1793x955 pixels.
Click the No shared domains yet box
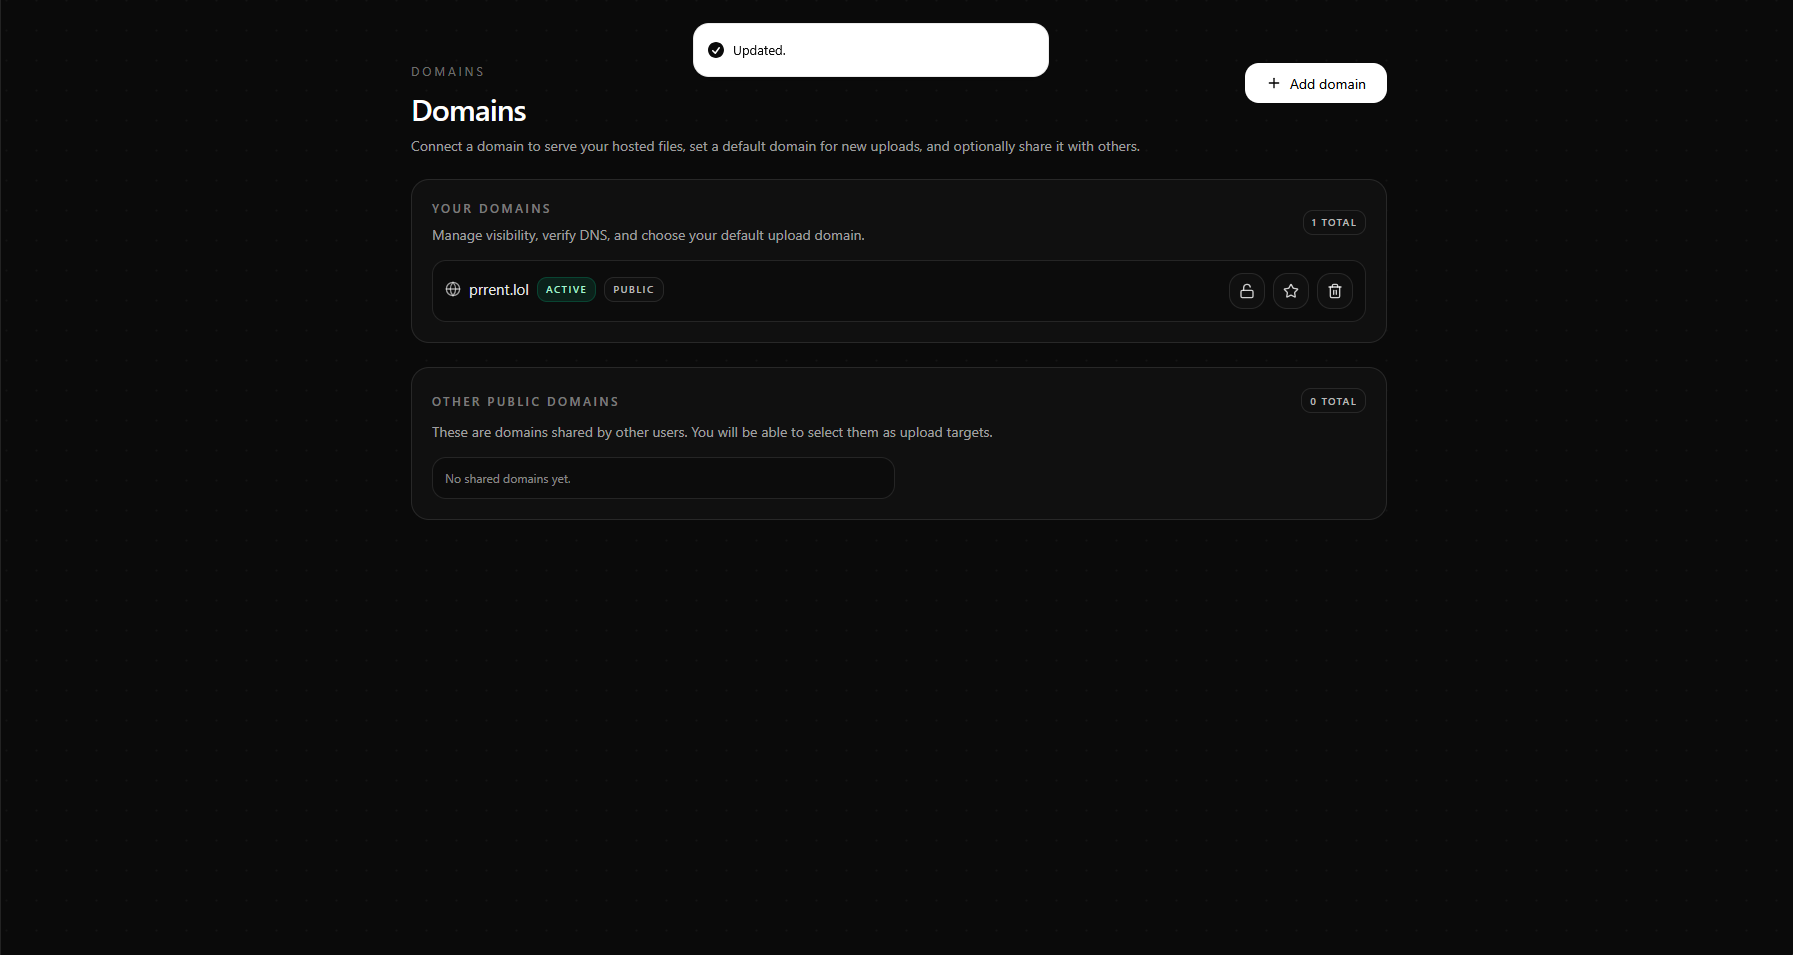tap(662, 478)
